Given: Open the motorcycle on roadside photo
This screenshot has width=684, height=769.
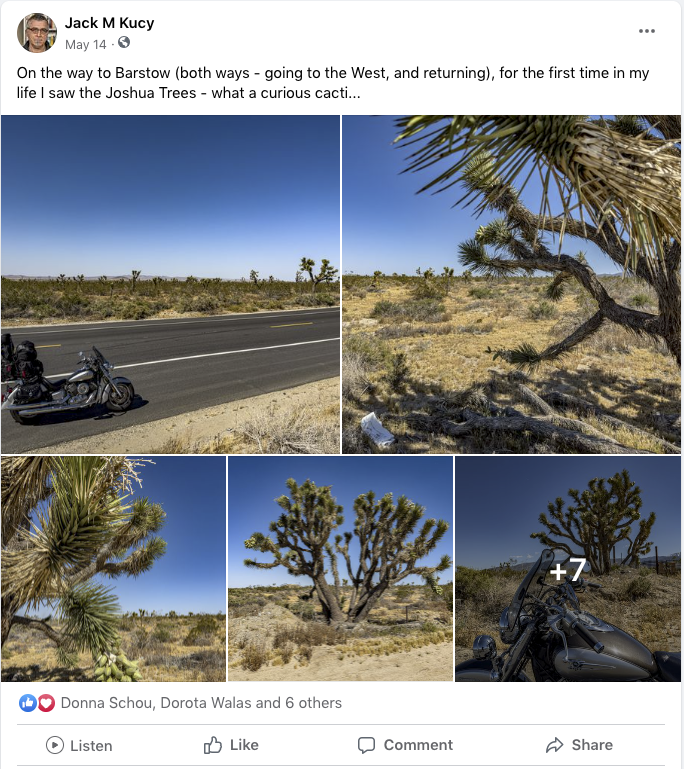Looking at the screenshot, I should coord(170,284).
